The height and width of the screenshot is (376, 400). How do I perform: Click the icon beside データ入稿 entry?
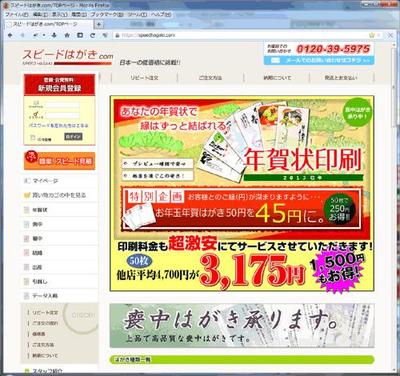27,296
